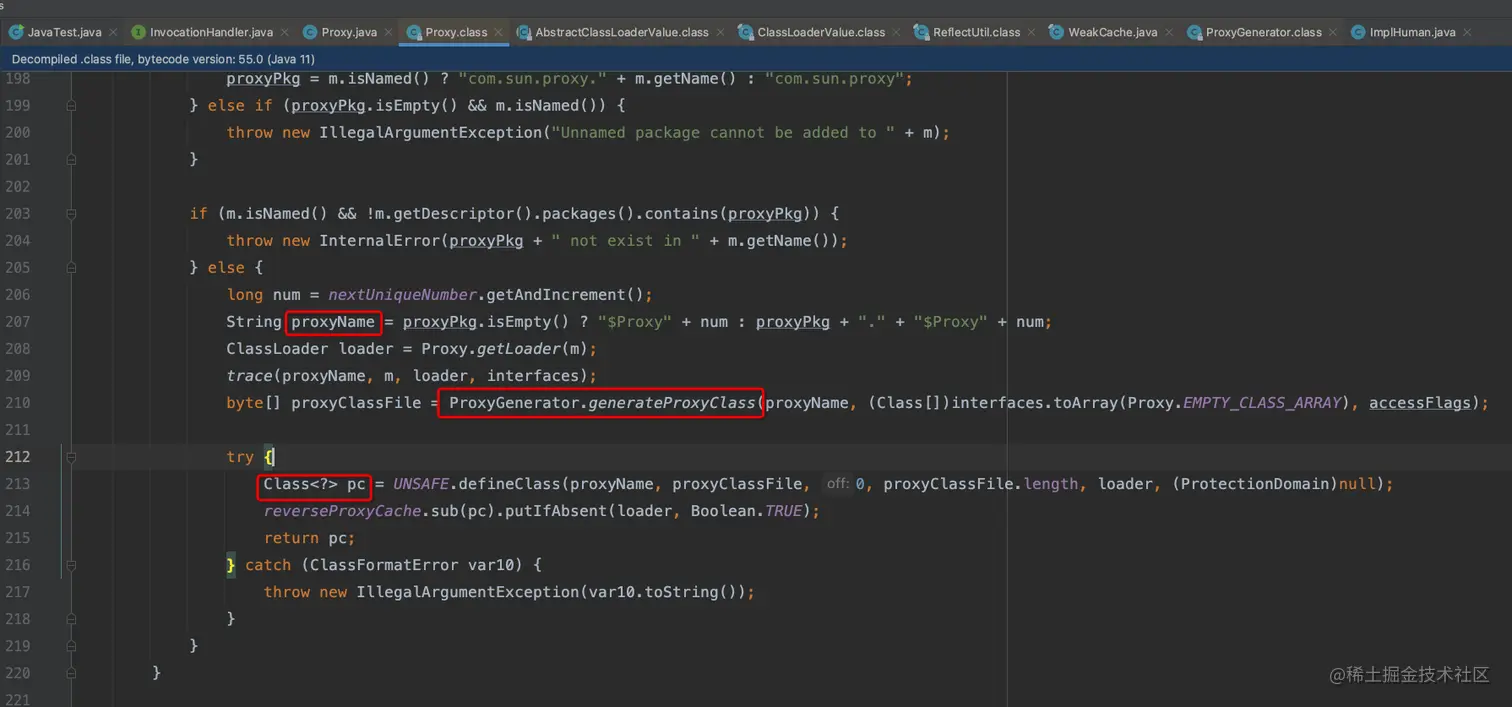Fold the try block at line 212
This screenshot has height=707, width=1512.
coord(71,456)
